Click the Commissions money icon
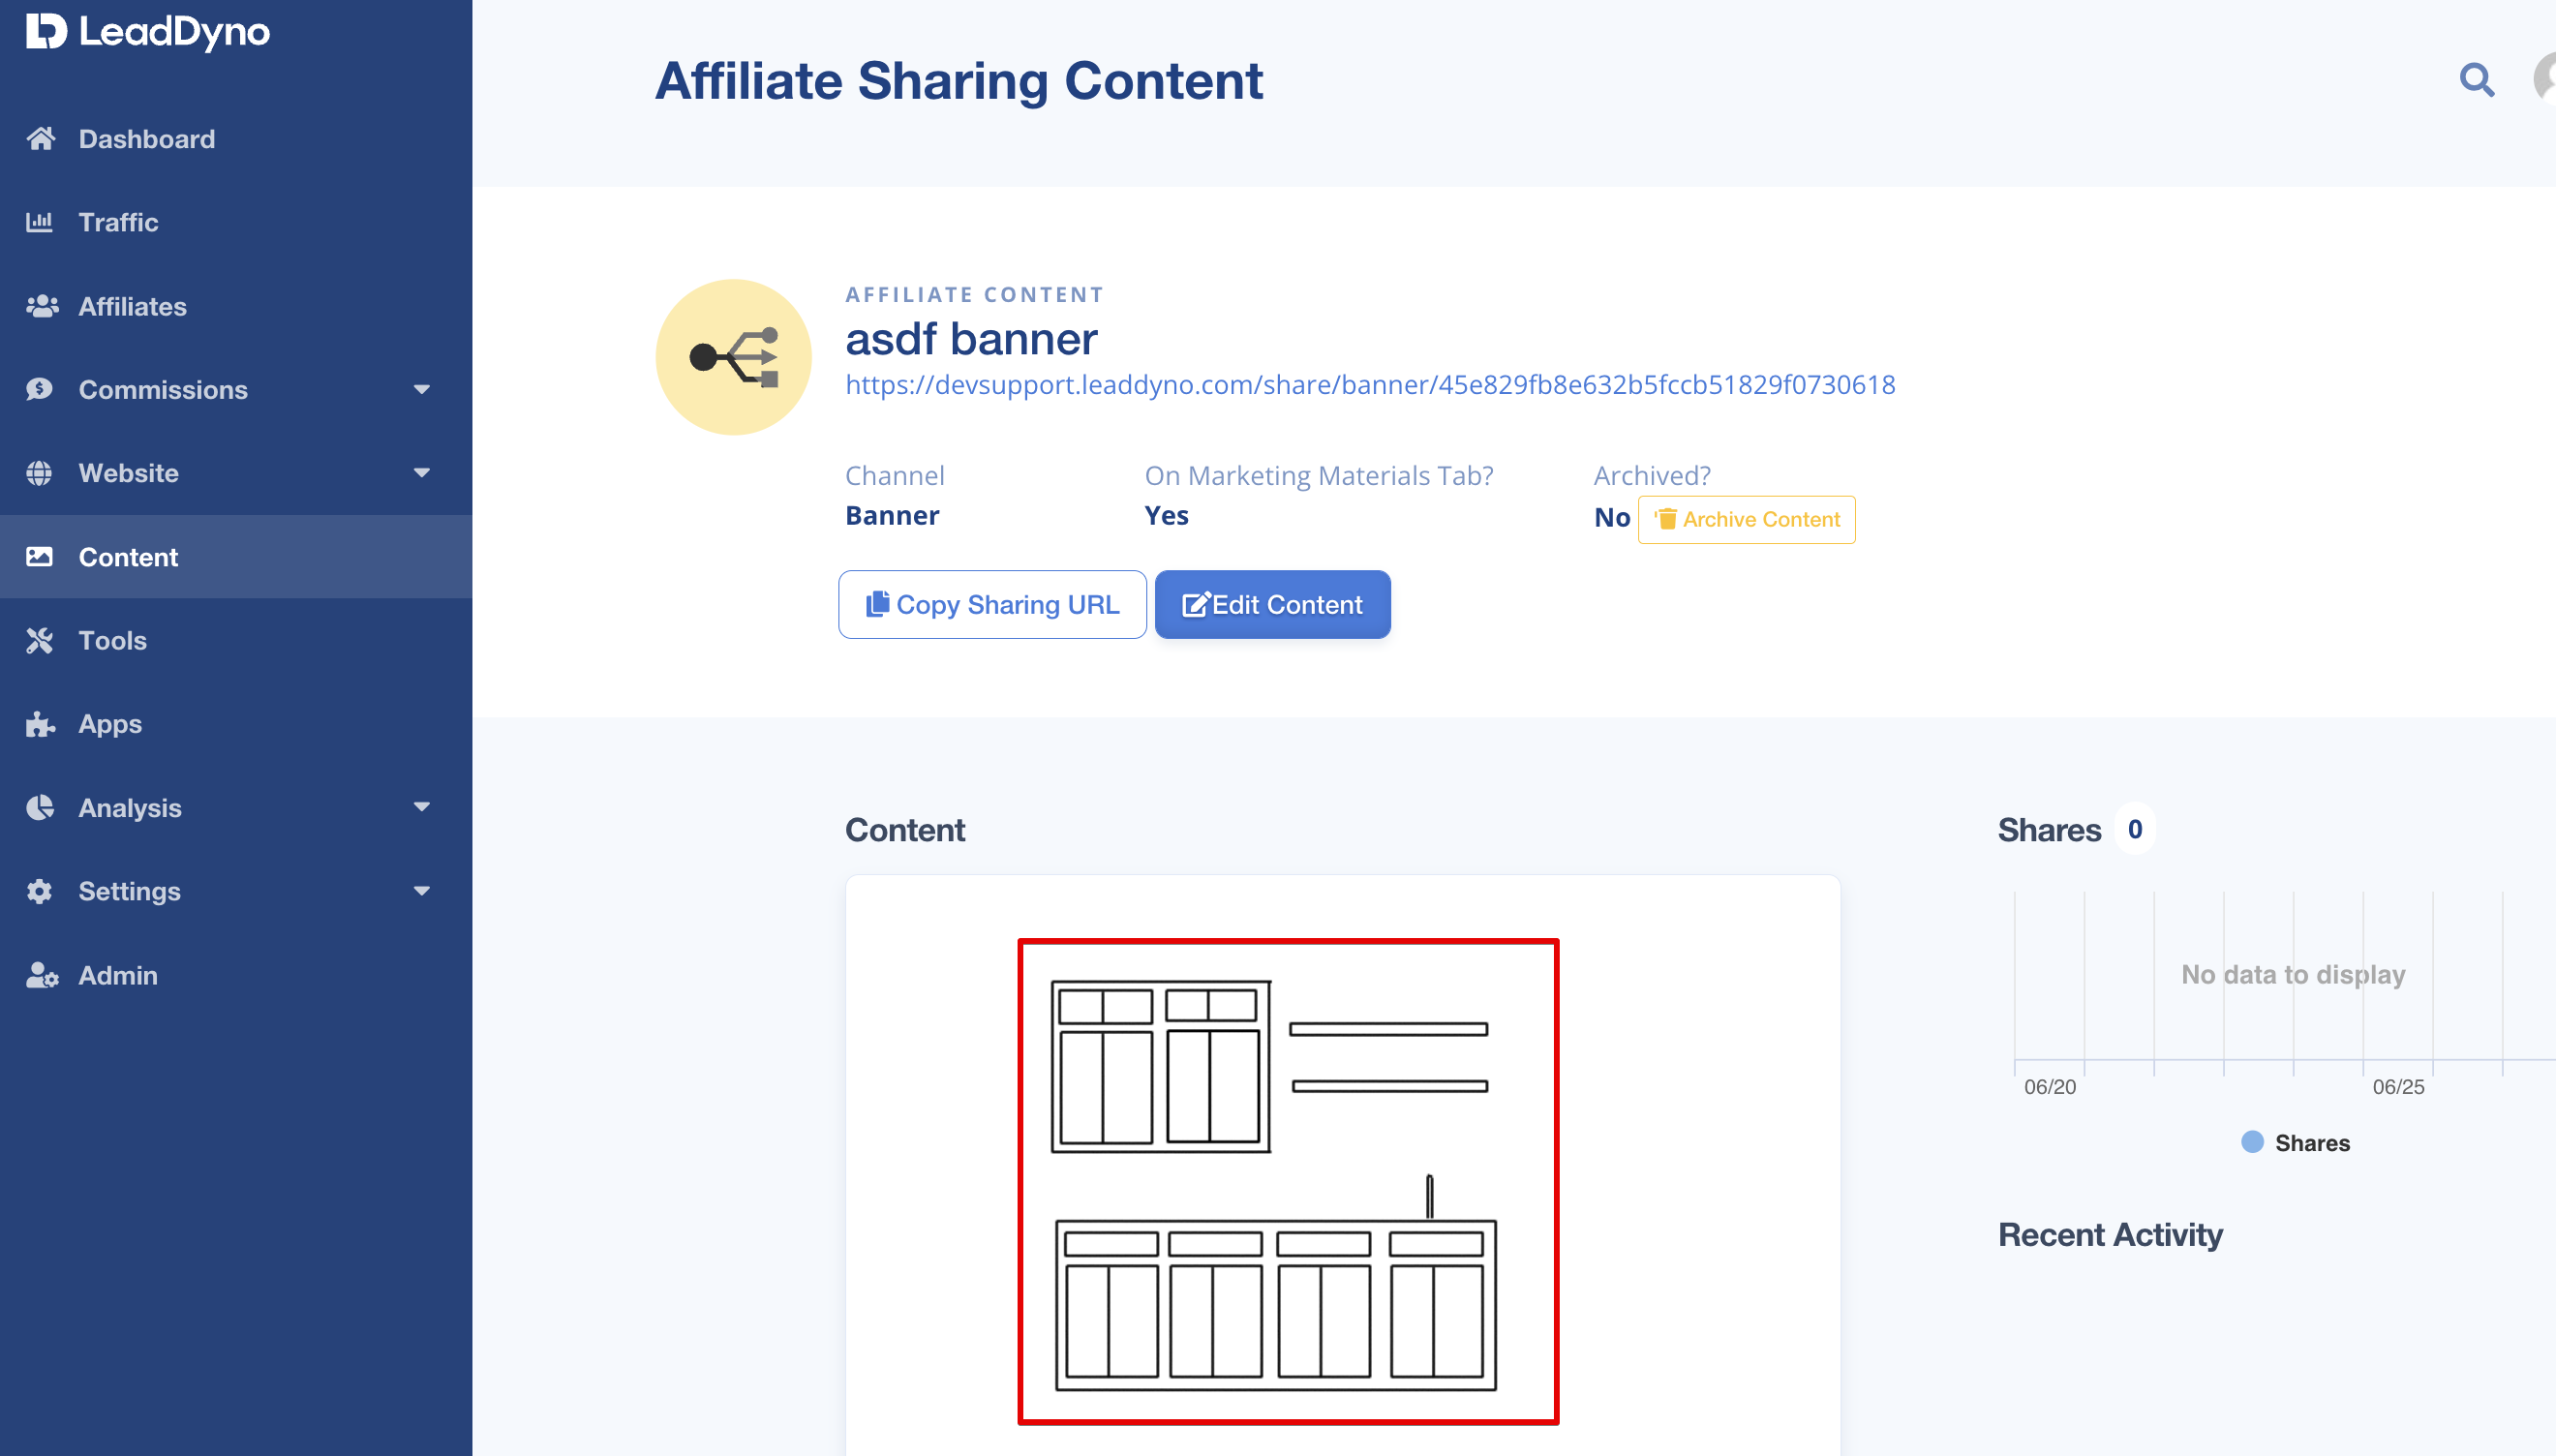The width and height of the screenshot is (2556, 1456). [40, 389]
